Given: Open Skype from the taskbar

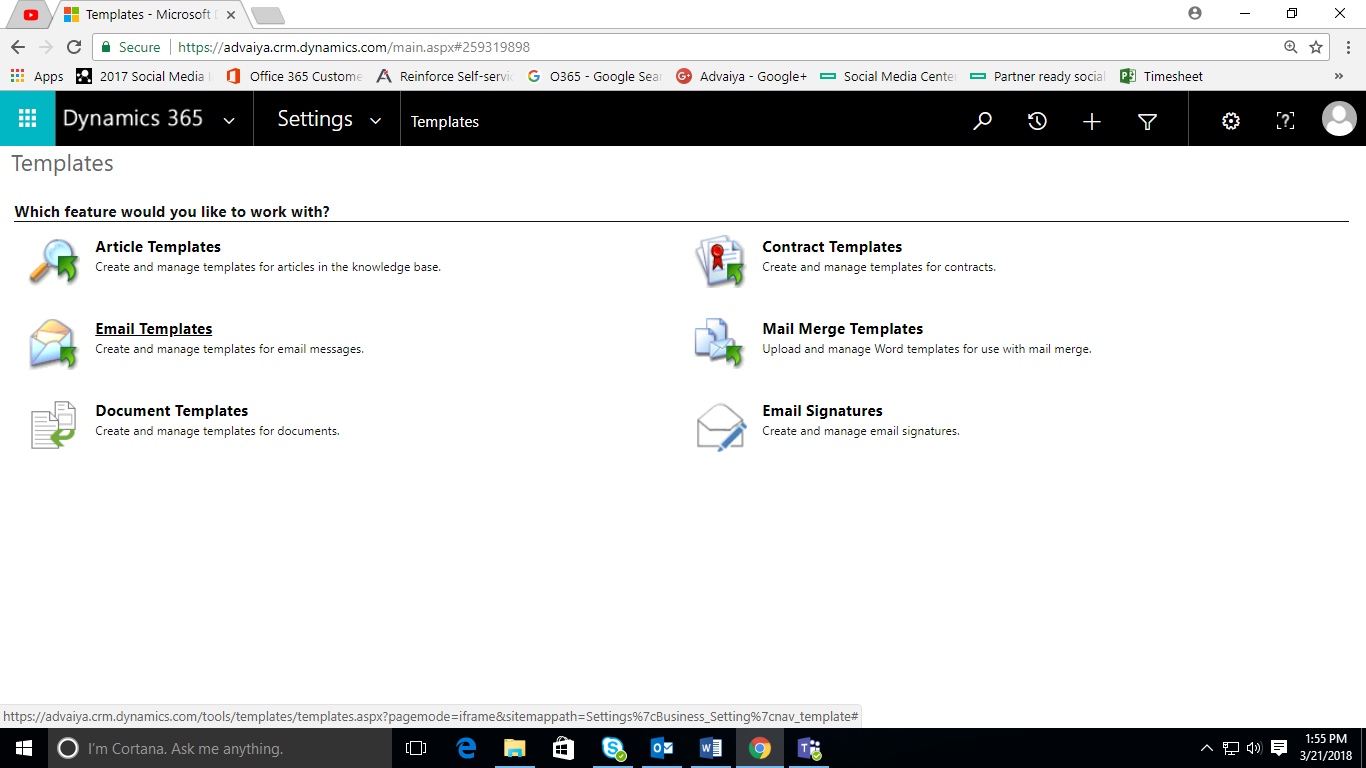Looking at the screenshot, I should tap(613, 748).
